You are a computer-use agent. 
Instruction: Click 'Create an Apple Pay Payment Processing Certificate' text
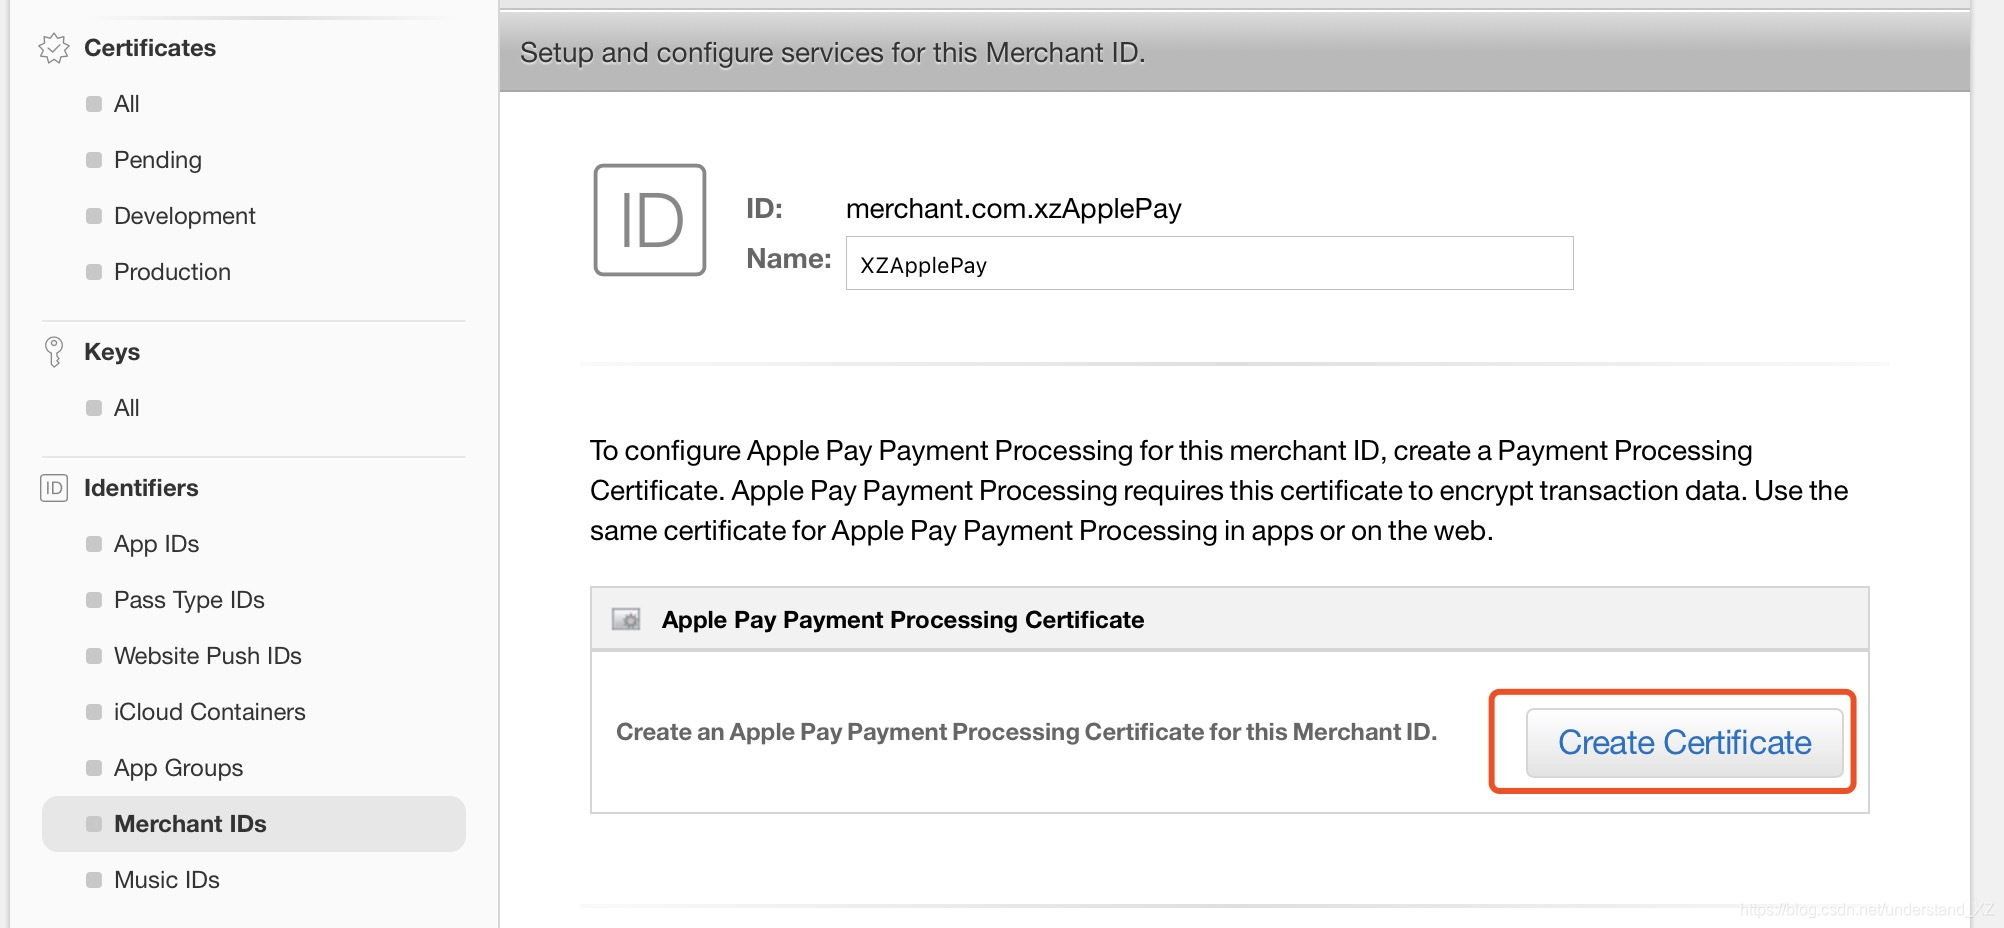point(1026,732)
